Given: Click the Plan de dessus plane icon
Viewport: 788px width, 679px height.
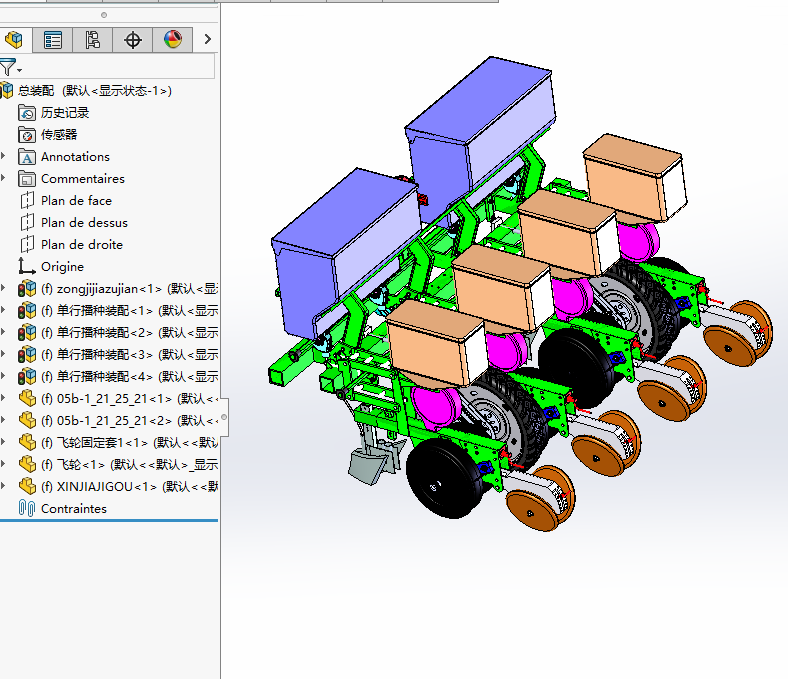Looking at the screenshot, I should coord(27,223).
